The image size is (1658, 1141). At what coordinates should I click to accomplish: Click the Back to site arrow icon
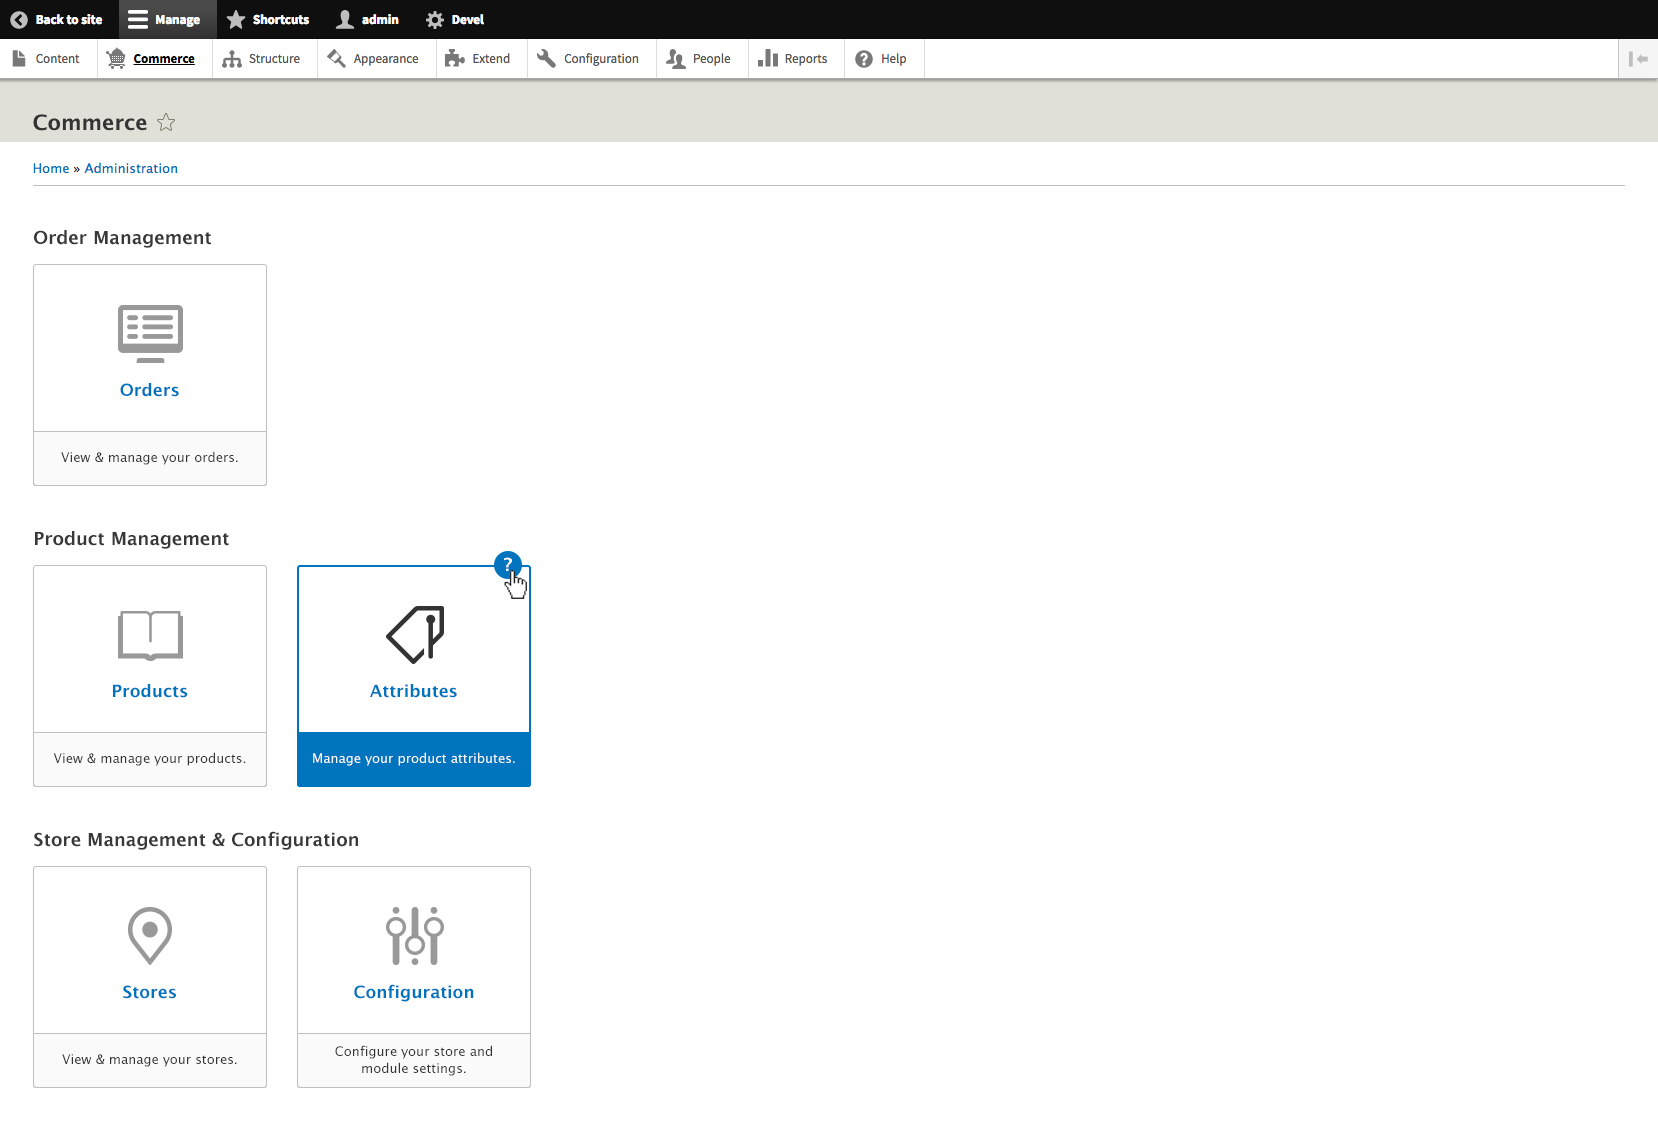point(18,19)
